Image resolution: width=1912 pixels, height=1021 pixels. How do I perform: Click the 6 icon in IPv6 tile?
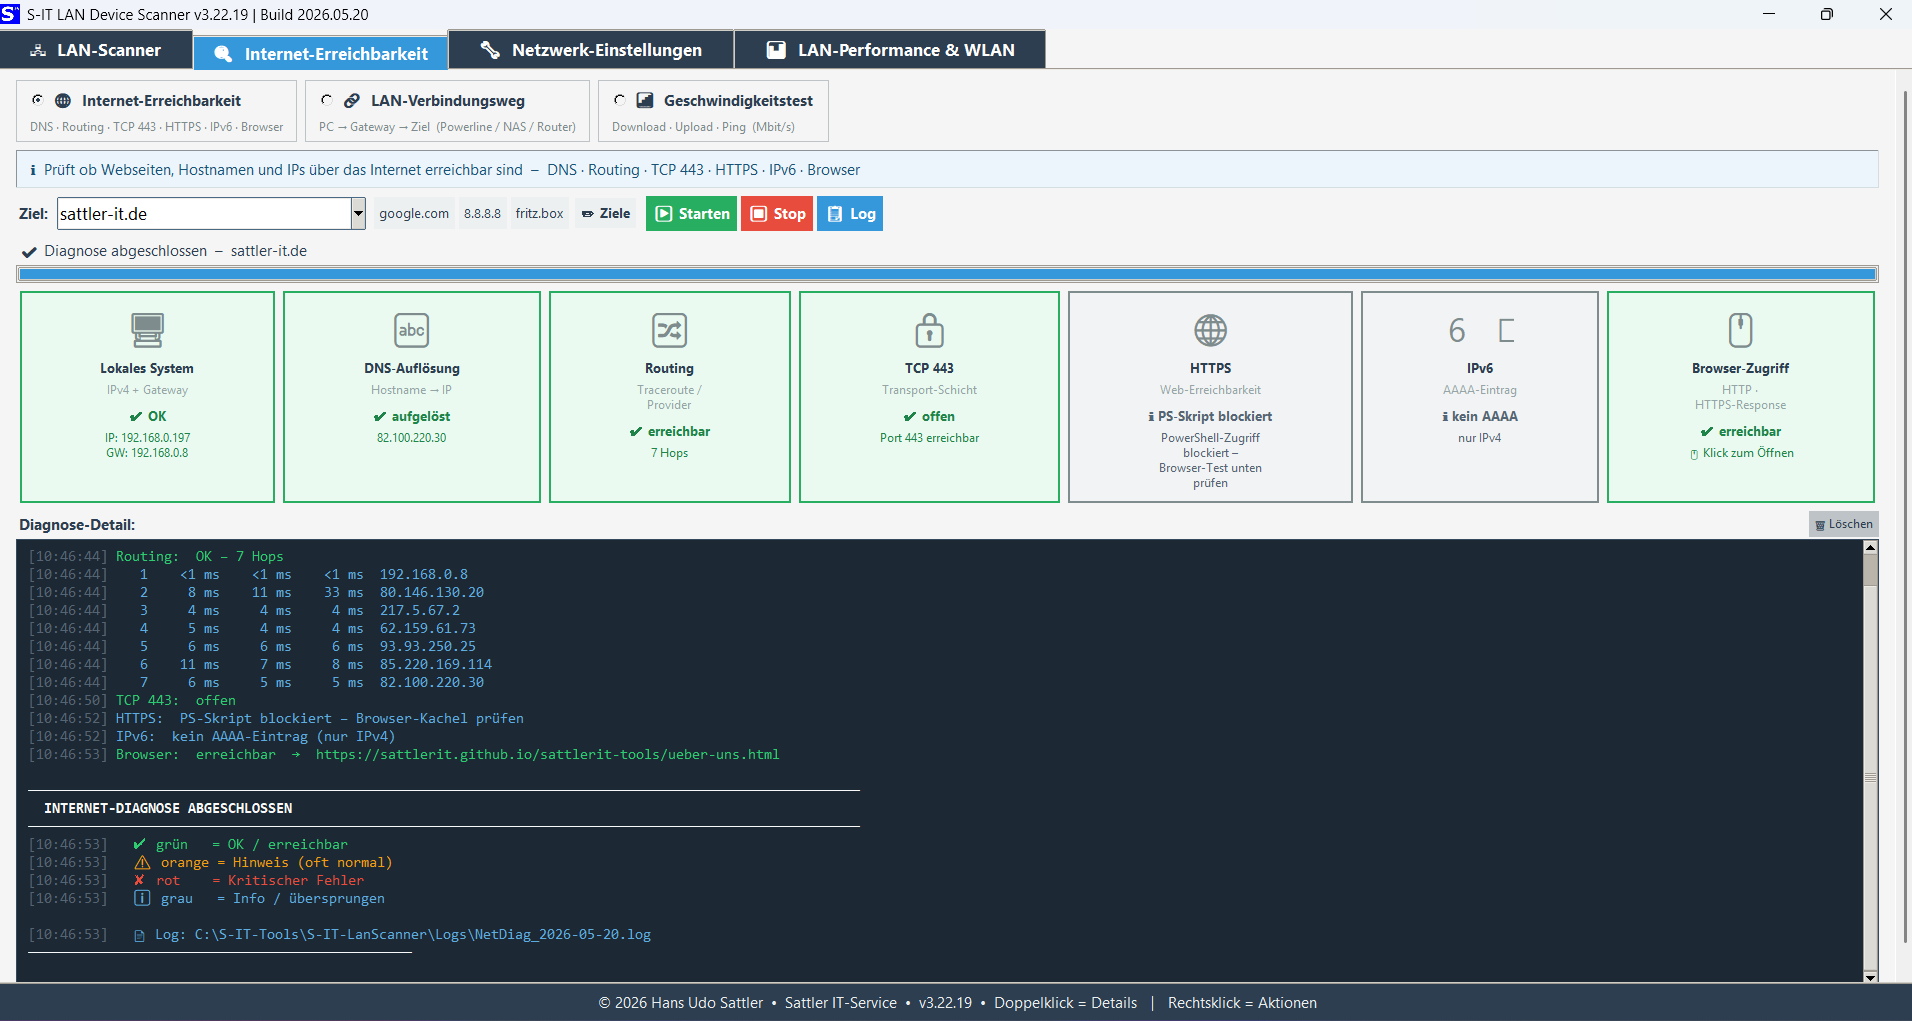click(1457, 330)
